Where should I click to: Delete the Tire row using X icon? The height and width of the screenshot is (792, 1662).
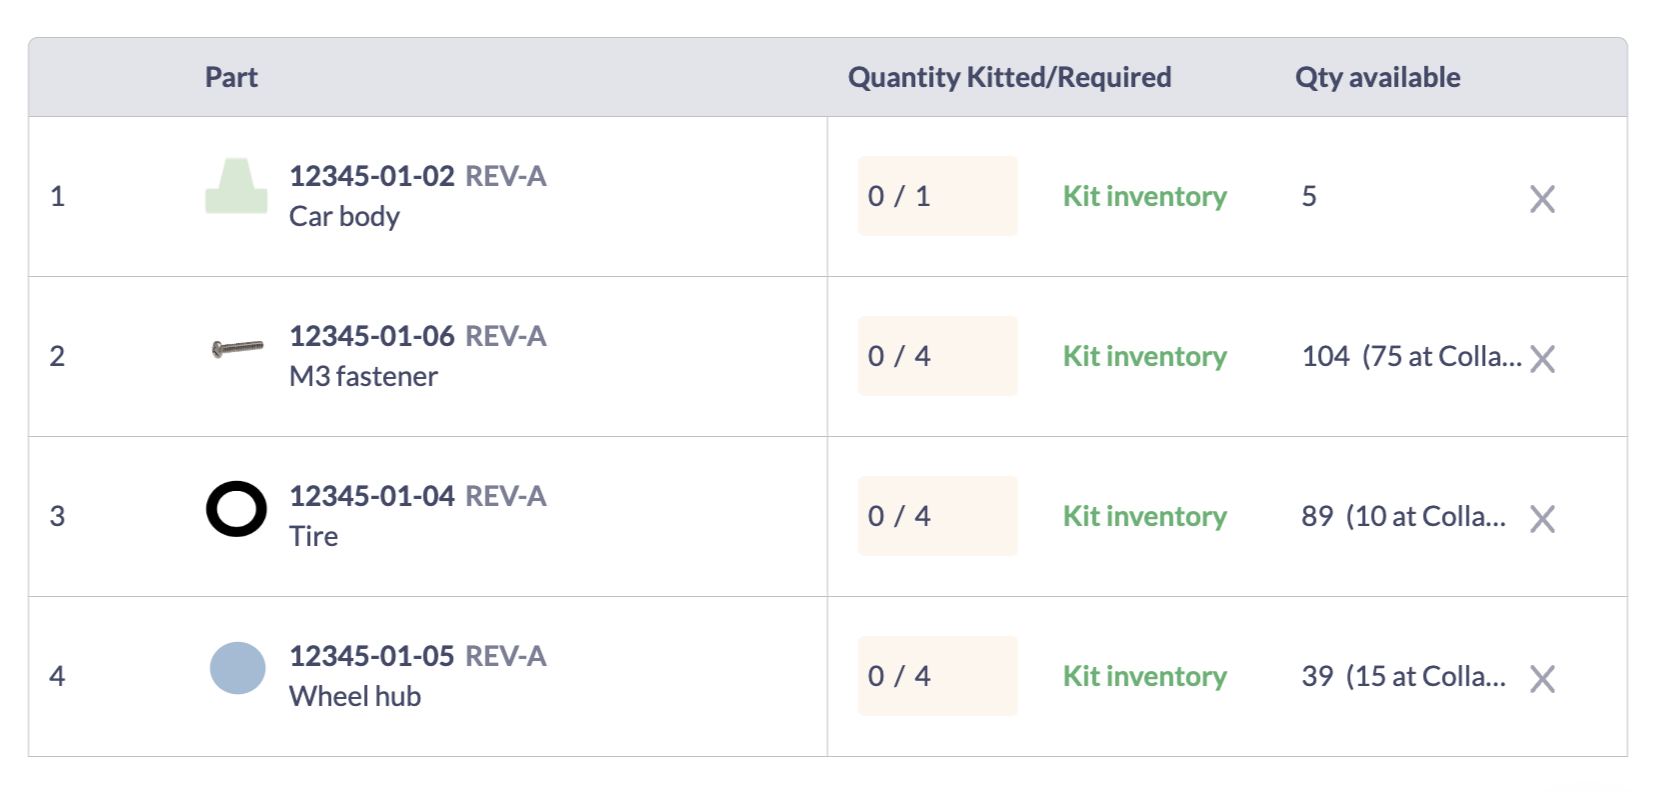click(1542, 519)
